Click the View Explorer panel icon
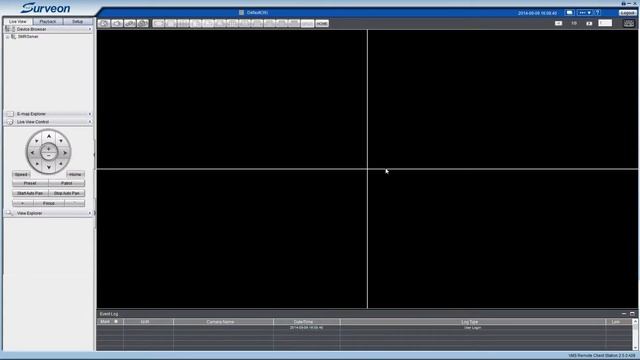This screenshot has height=360, width=640. 9,213
